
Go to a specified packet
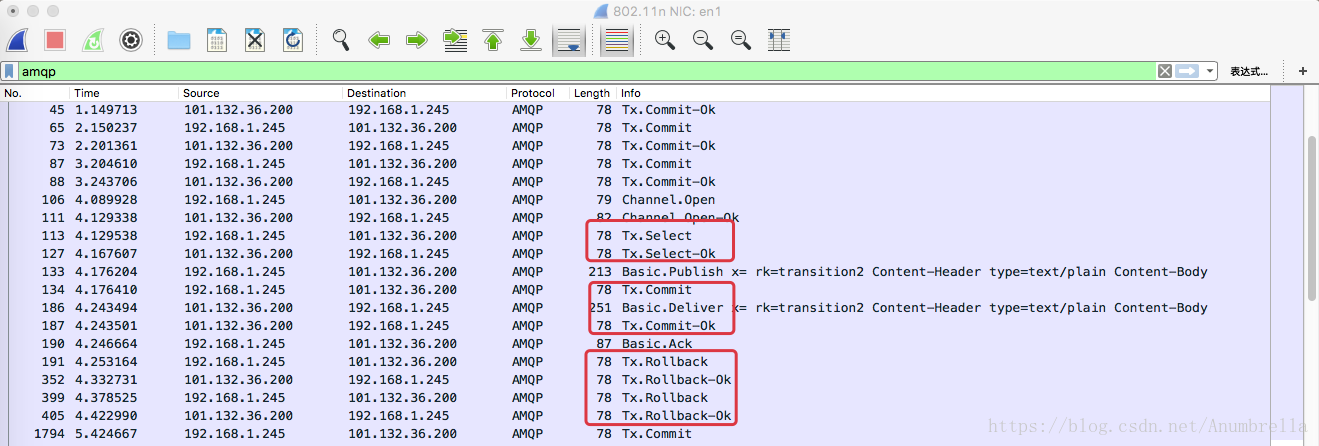(455, 40)
